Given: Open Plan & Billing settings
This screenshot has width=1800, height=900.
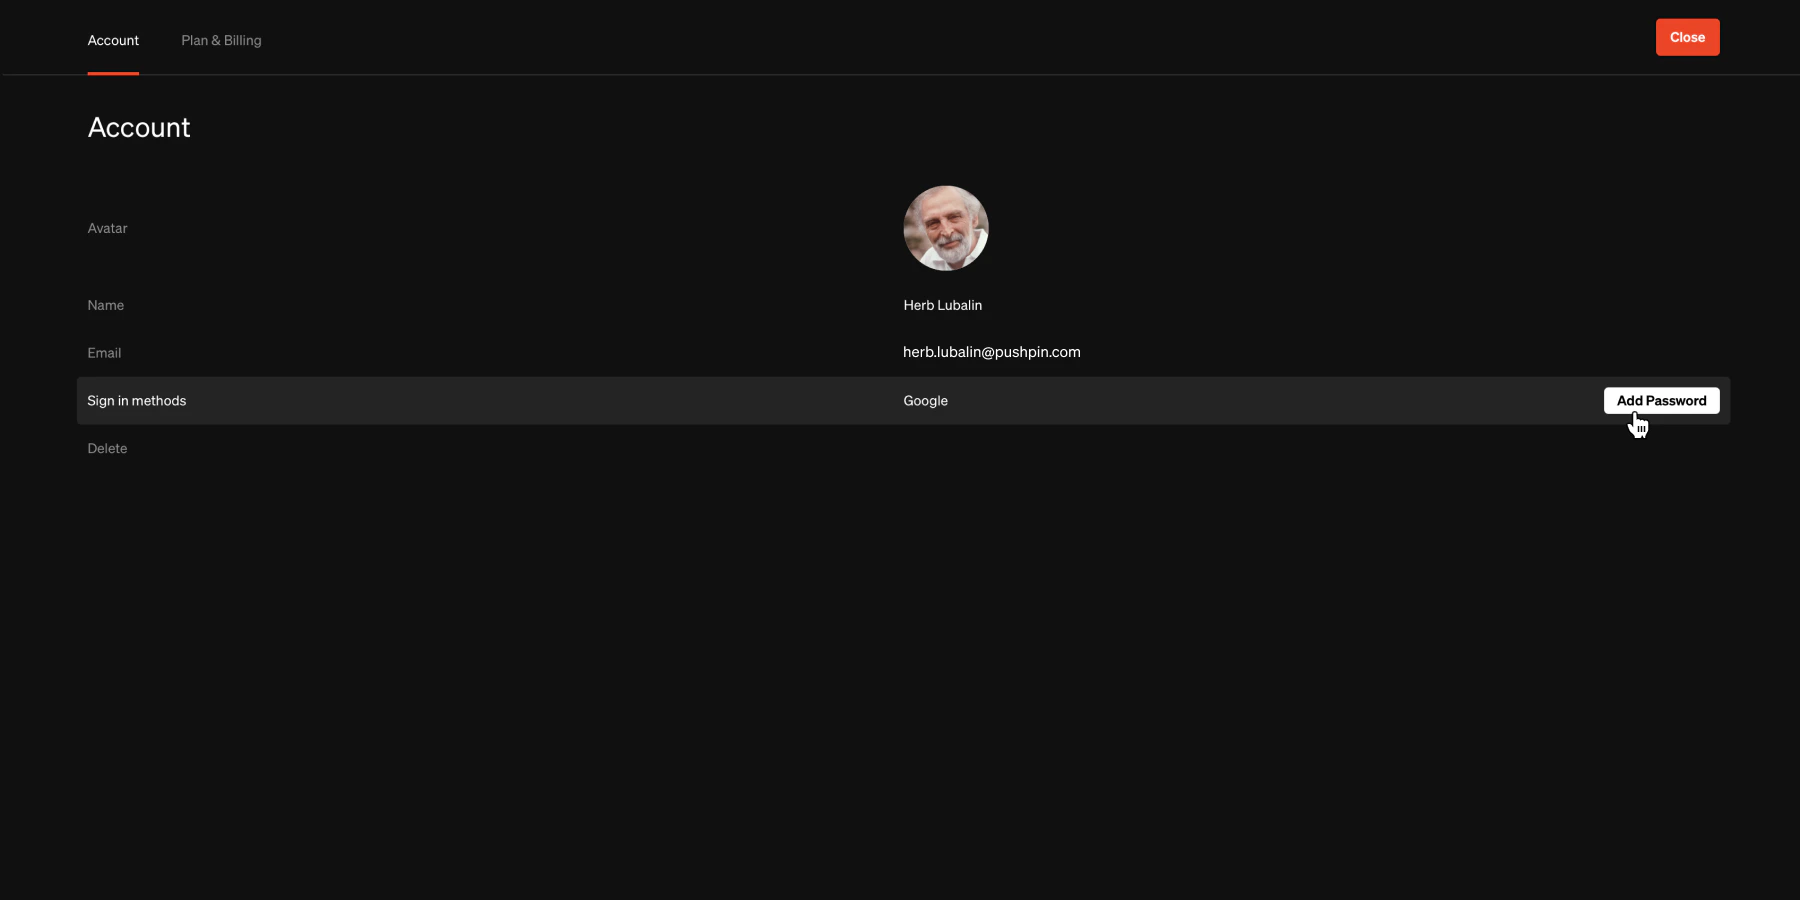Looking at the screenshot, I should click(220, 40).
